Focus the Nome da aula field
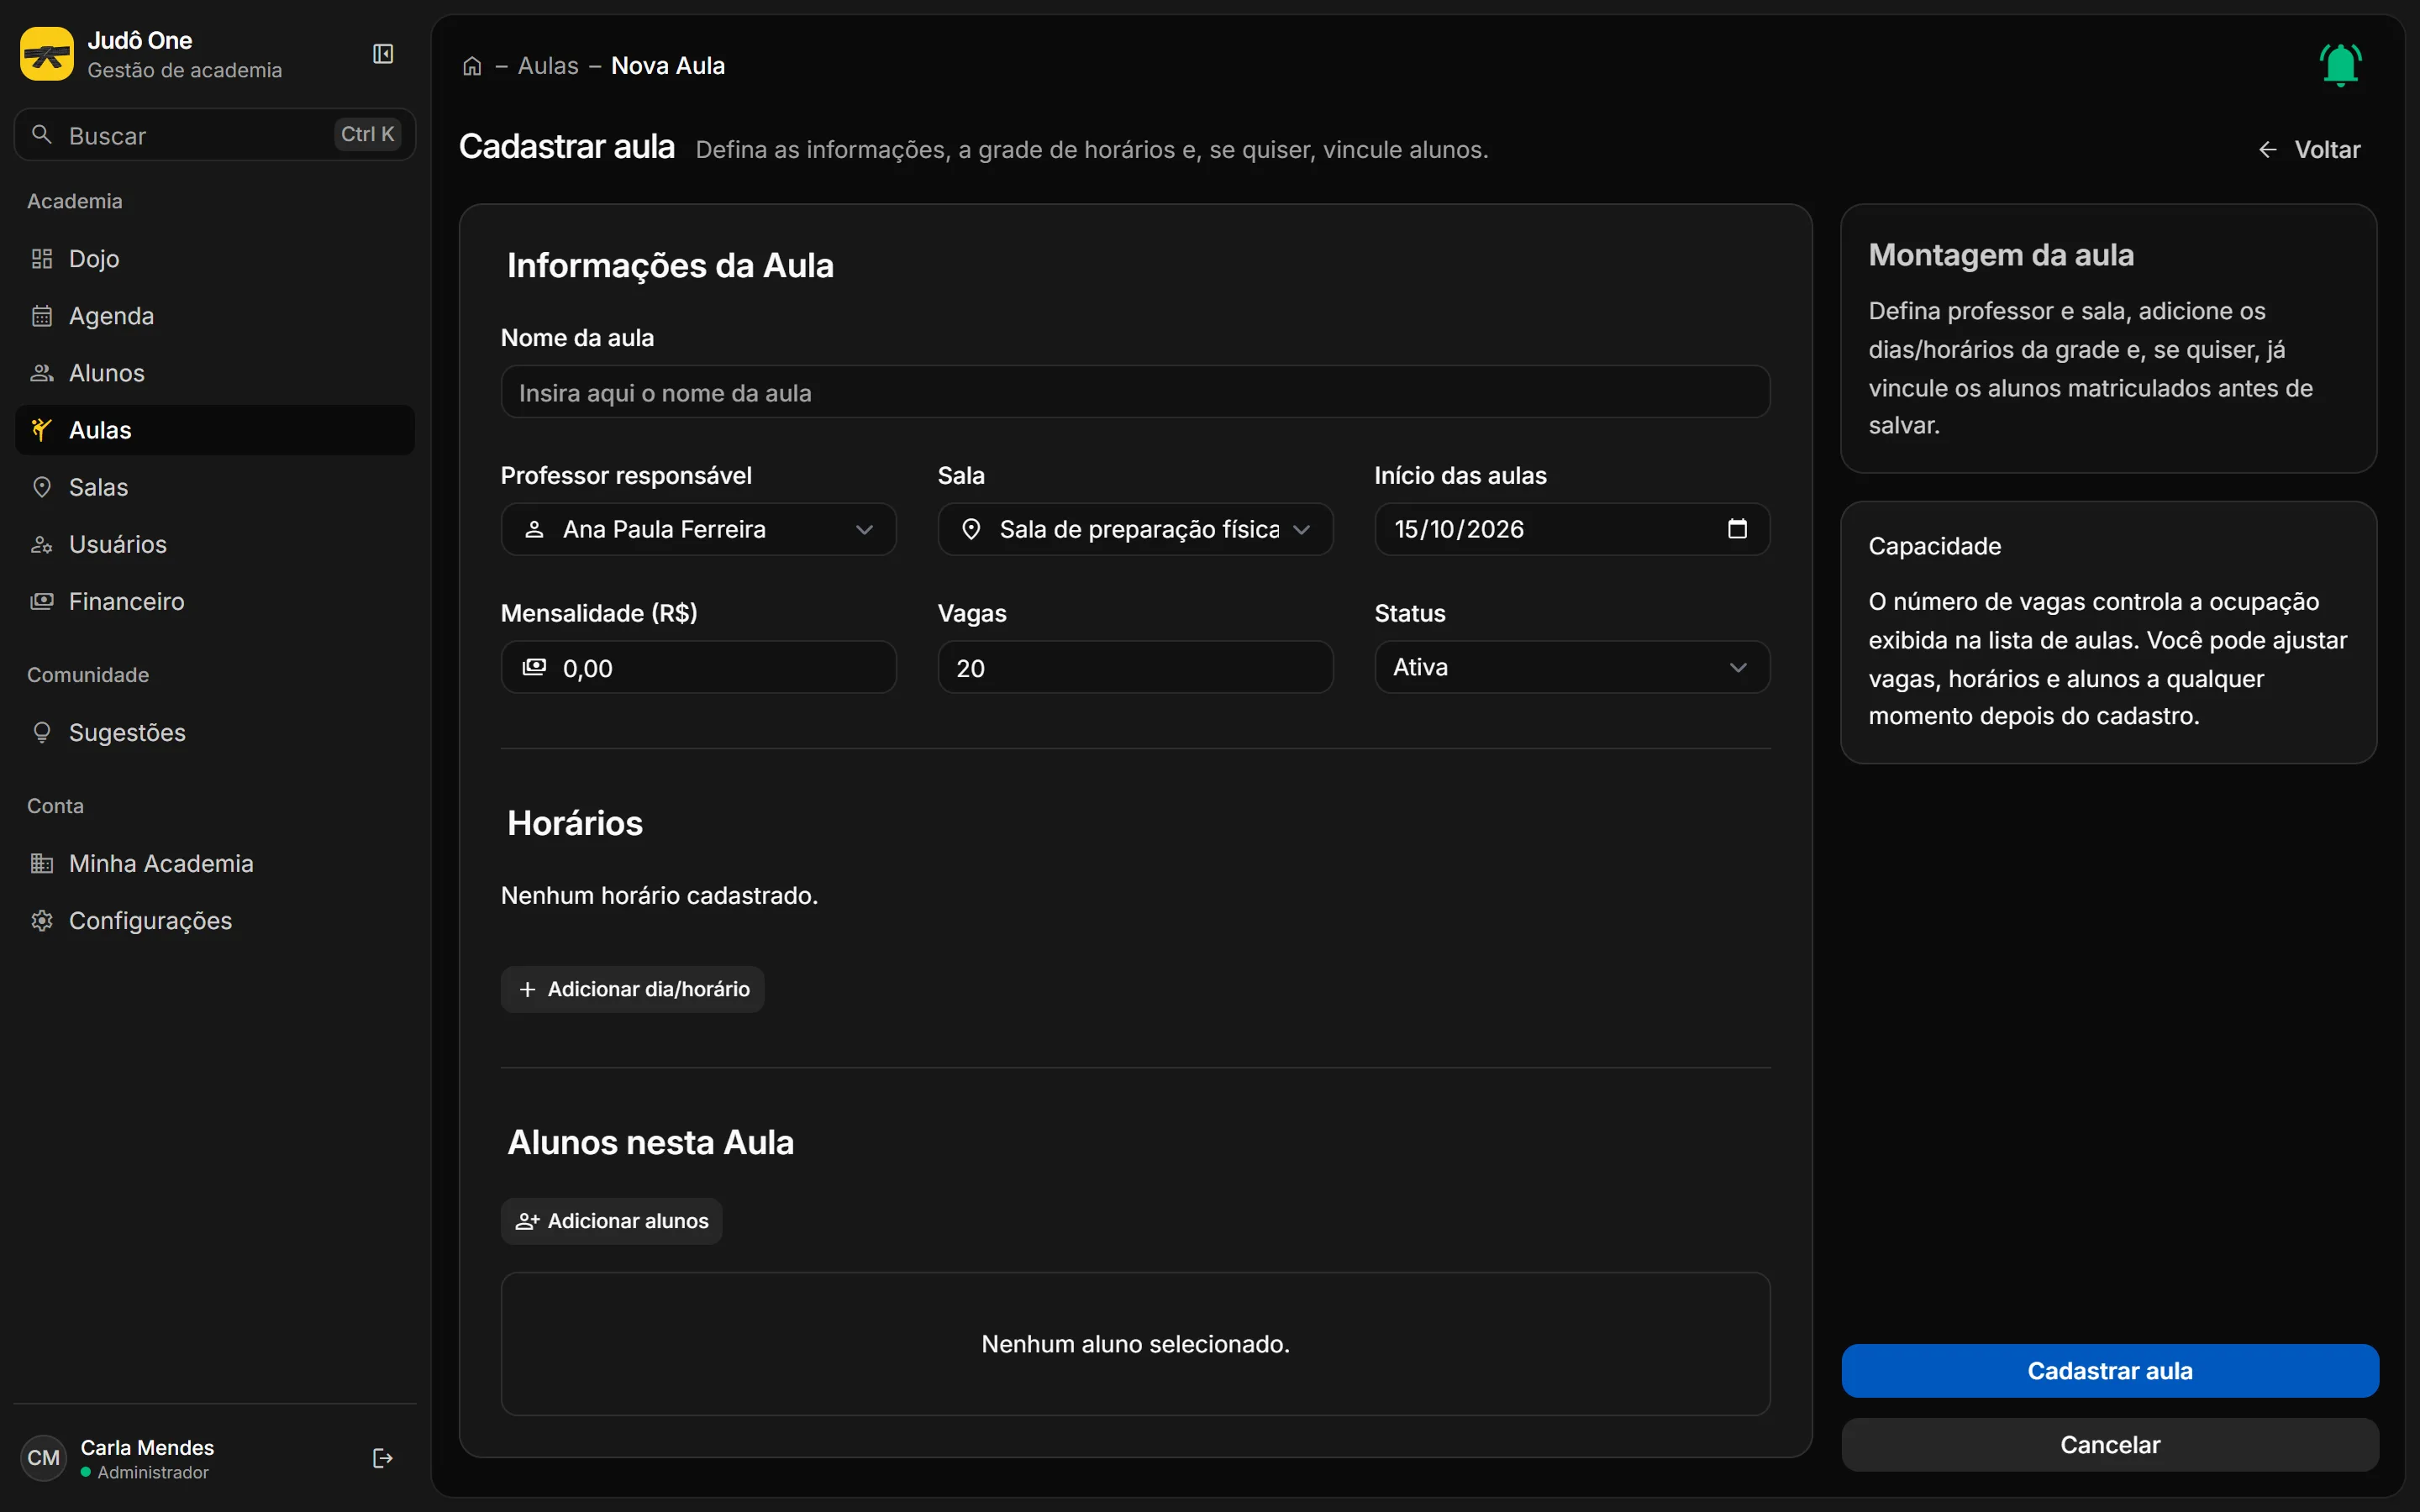Image resolution: width=2420 pixels, height=1512 pixels. [1135, 392]
